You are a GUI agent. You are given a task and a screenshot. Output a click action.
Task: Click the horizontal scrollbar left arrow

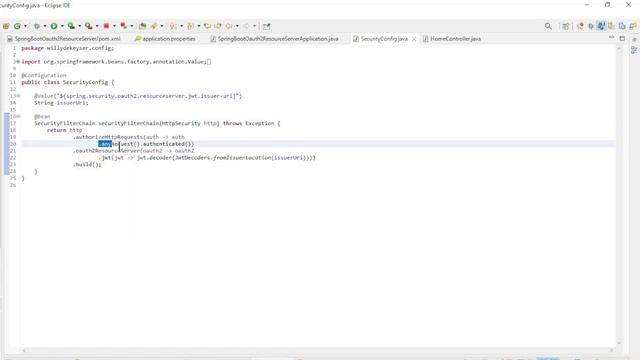pyautogui.click(x=24, y=350)
